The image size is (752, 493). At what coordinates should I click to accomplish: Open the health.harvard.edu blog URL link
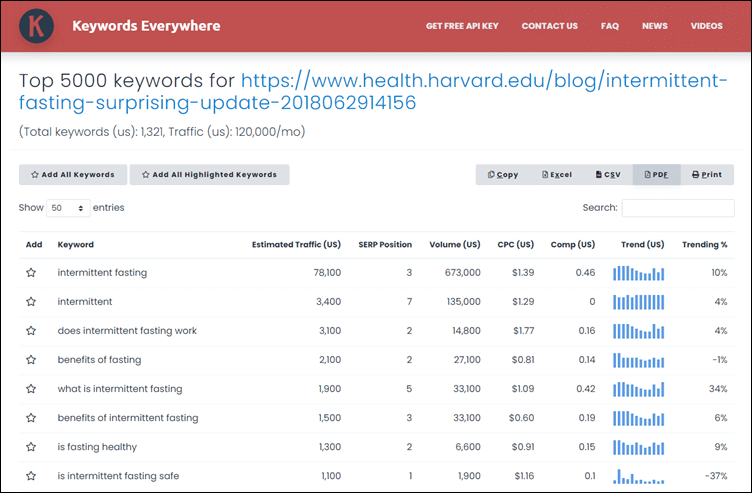[x=373, y=92]
